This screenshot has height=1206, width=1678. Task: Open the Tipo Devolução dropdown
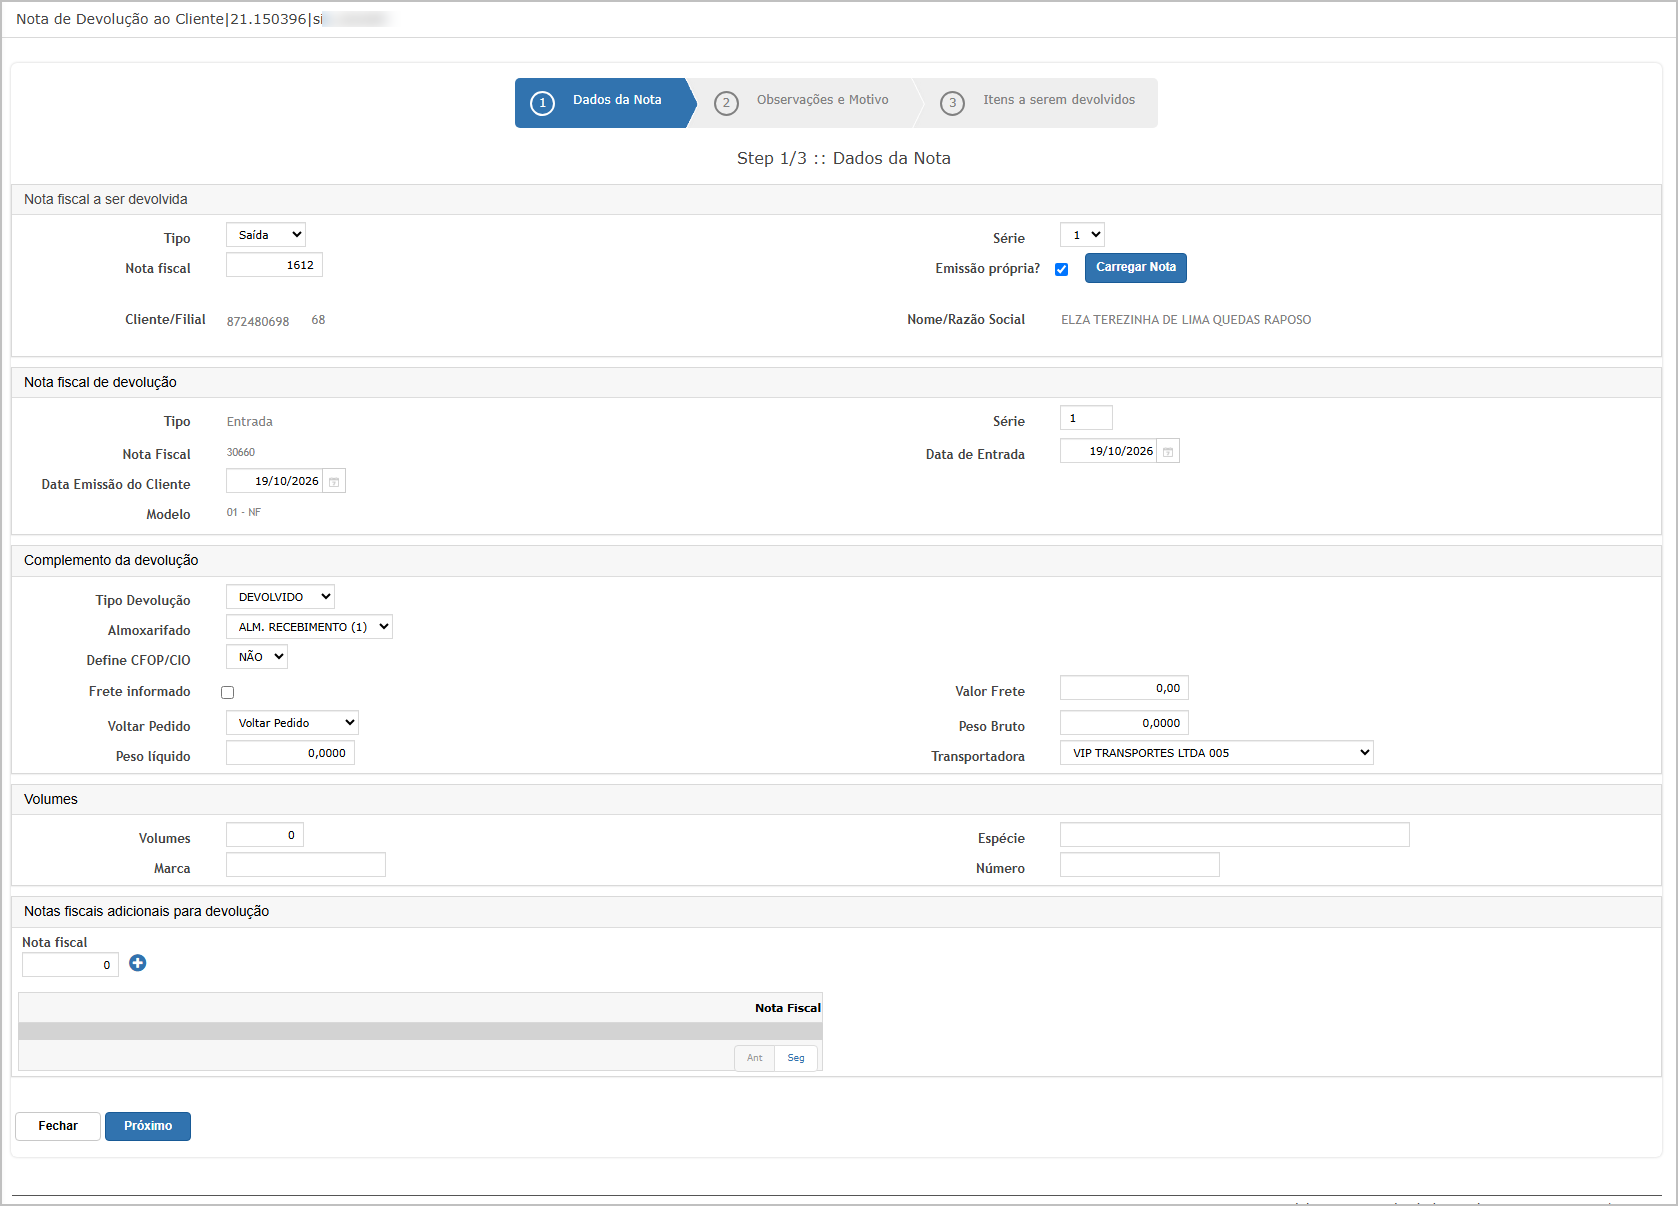280,597
